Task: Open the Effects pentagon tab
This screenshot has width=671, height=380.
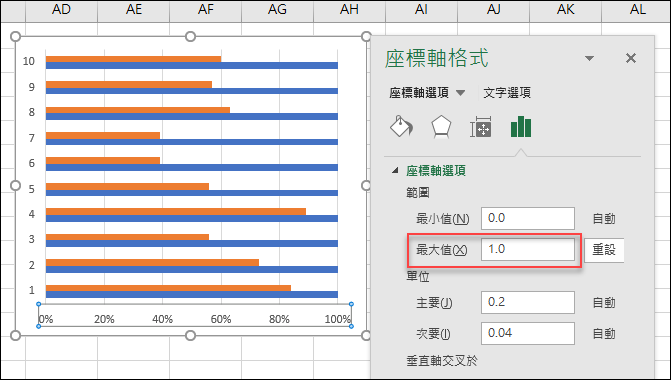Action: pyautogui.click(x=441, y=127)
